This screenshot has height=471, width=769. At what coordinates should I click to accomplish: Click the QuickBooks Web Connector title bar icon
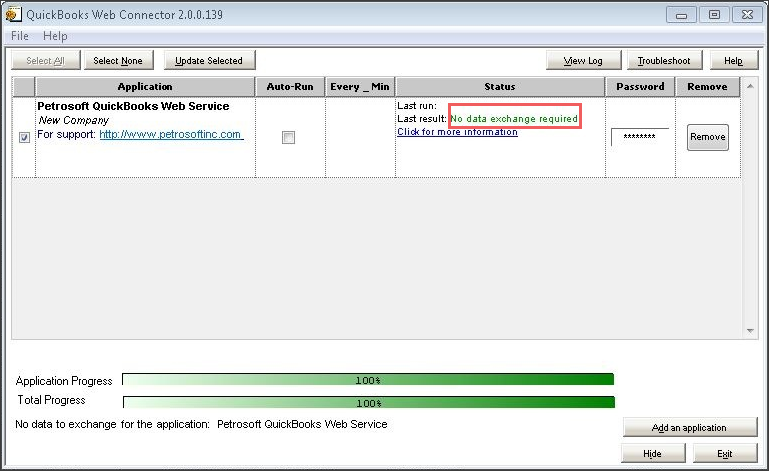coord(13,14)
